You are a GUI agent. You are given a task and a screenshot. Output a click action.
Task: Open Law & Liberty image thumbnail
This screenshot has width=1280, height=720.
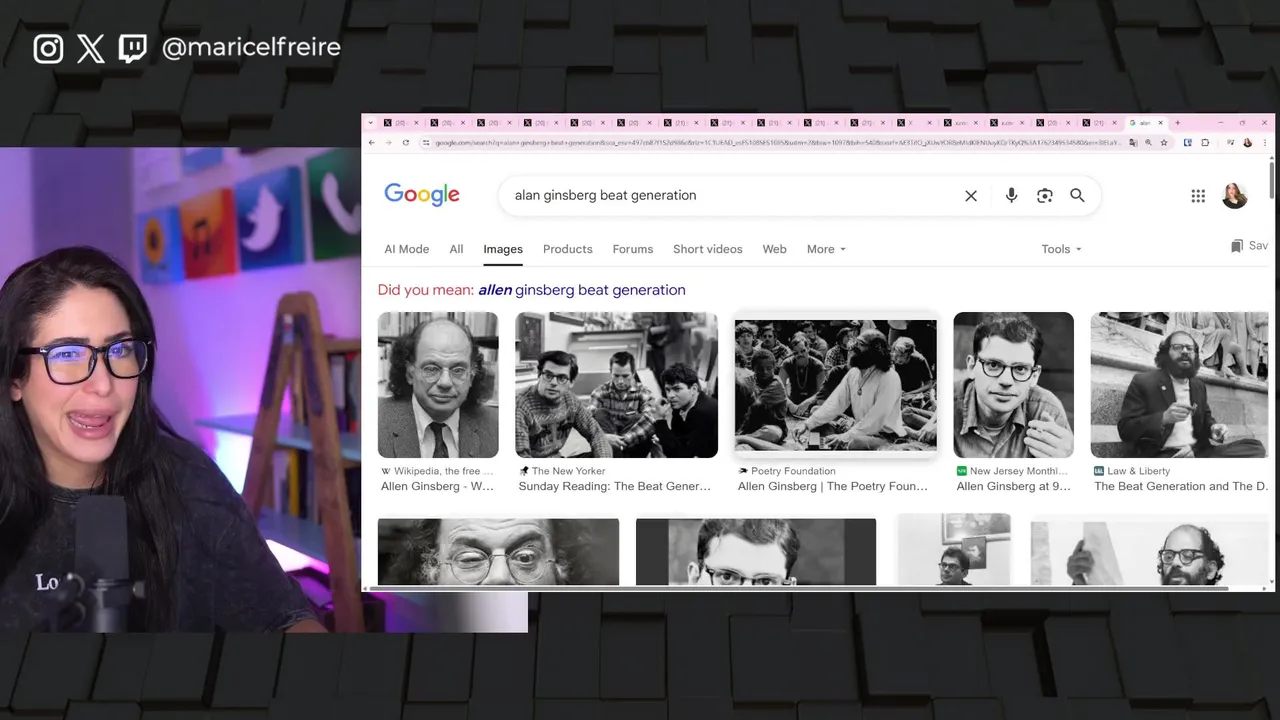click(x=1180, y=385)
